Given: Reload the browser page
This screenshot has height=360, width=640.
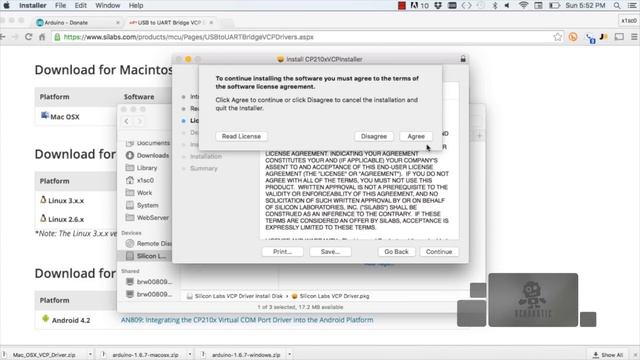Looking at the screenshot, I should click(28, 37).
